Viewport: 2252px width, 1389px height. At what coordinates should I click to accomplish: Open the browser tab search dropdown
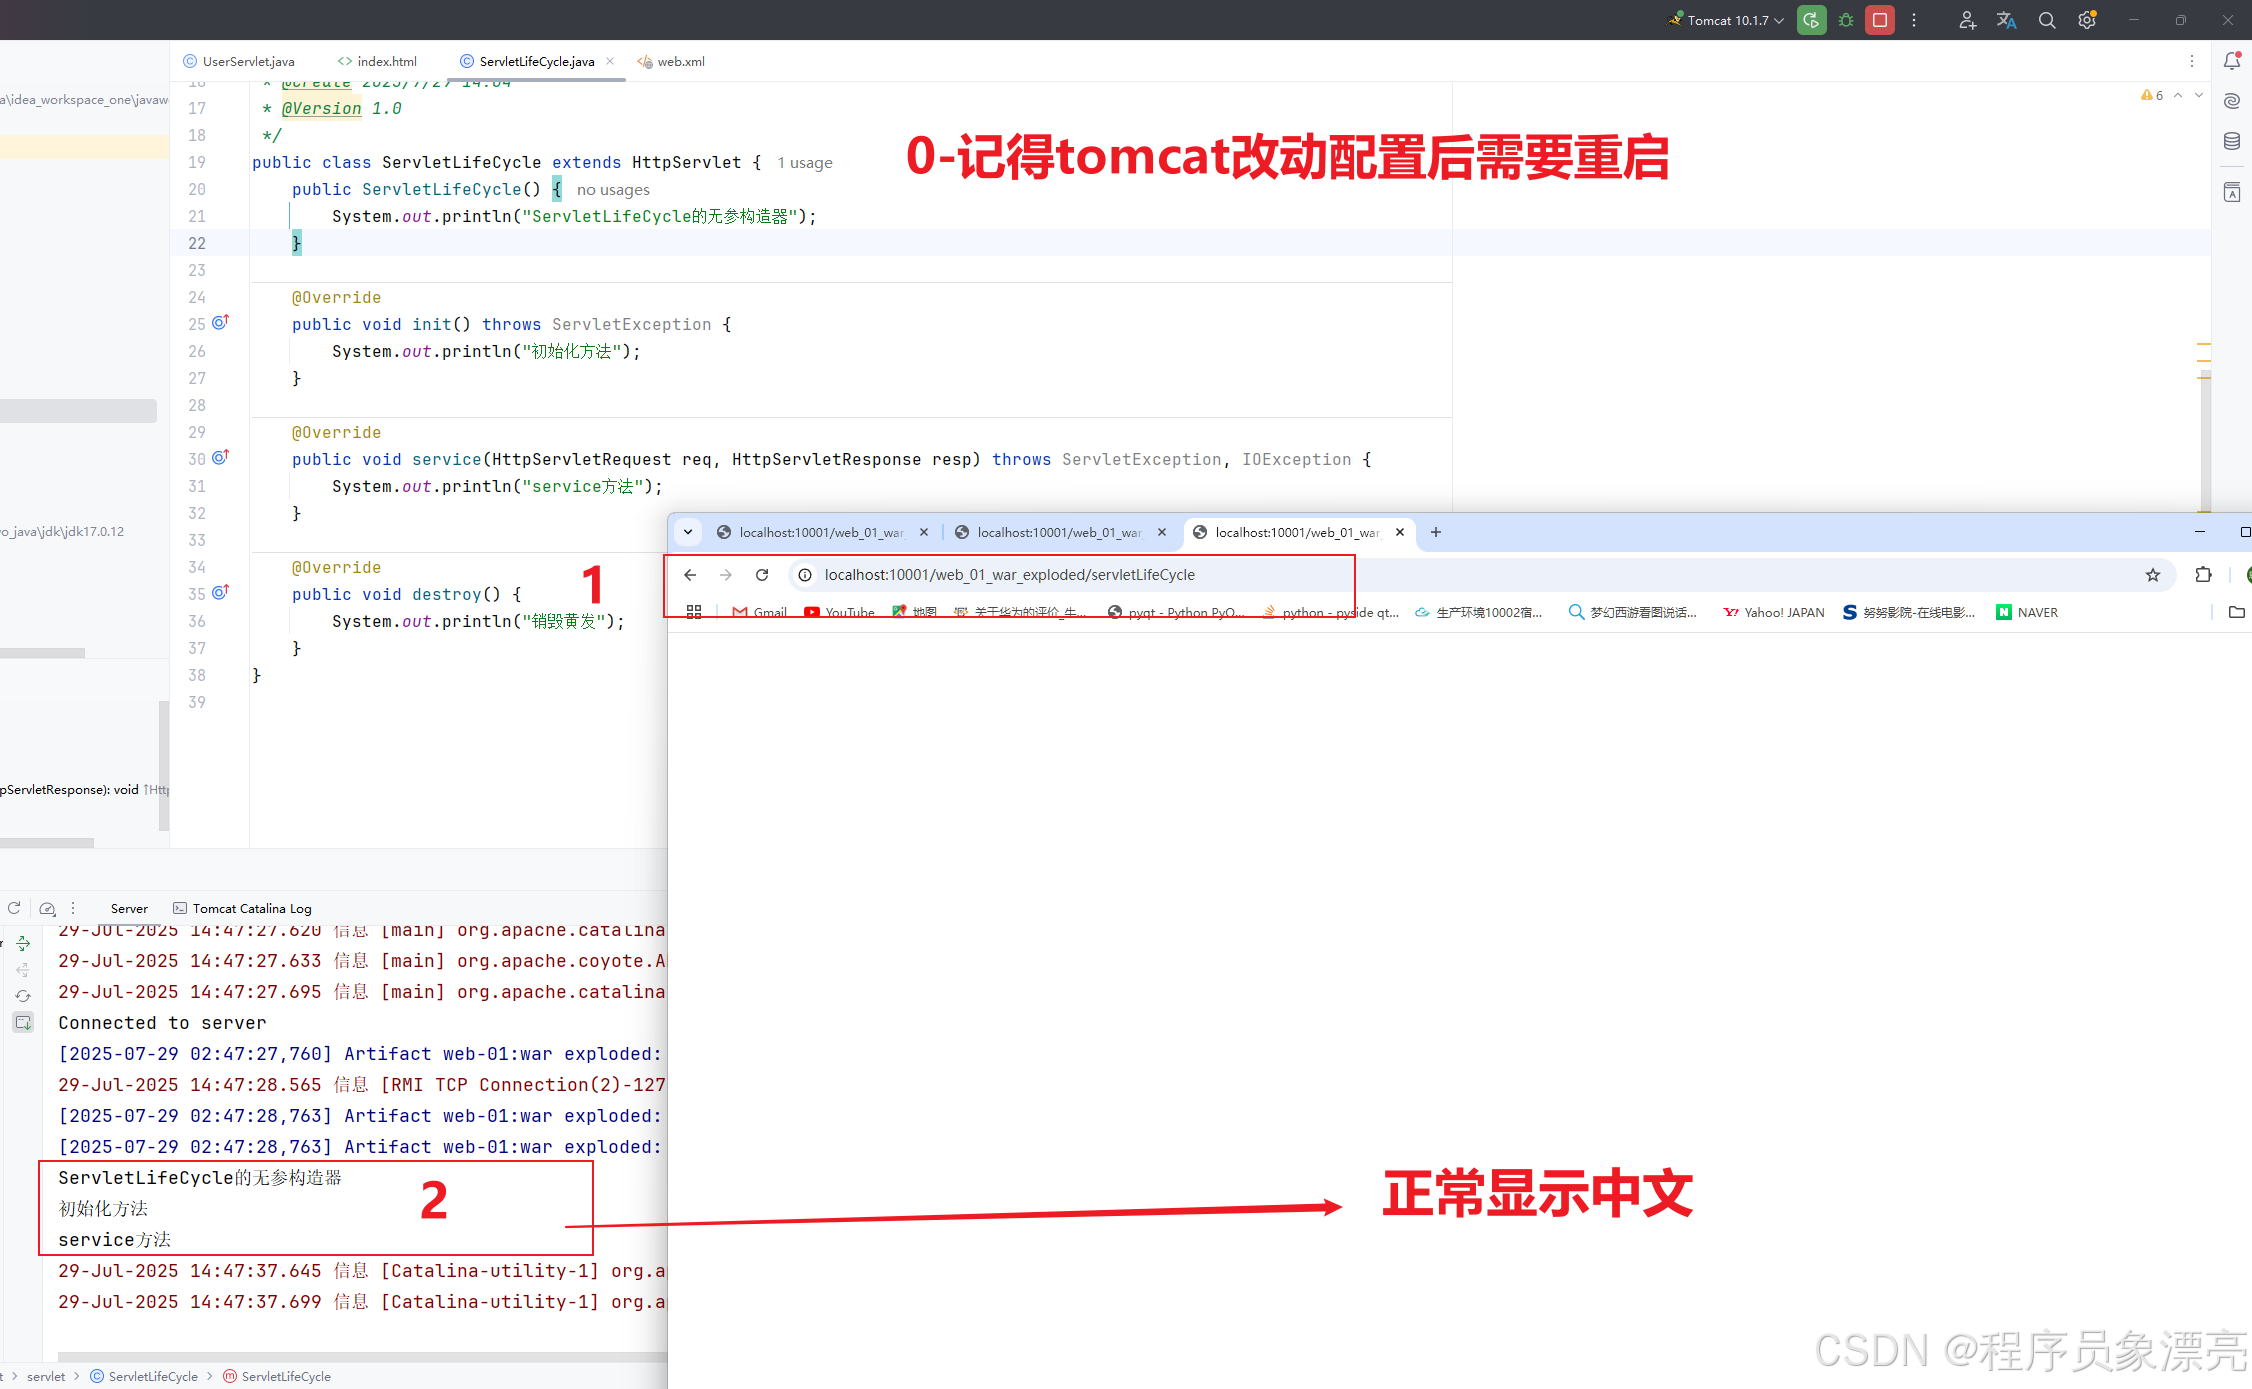pyautogui.click(x=688, y=532)
